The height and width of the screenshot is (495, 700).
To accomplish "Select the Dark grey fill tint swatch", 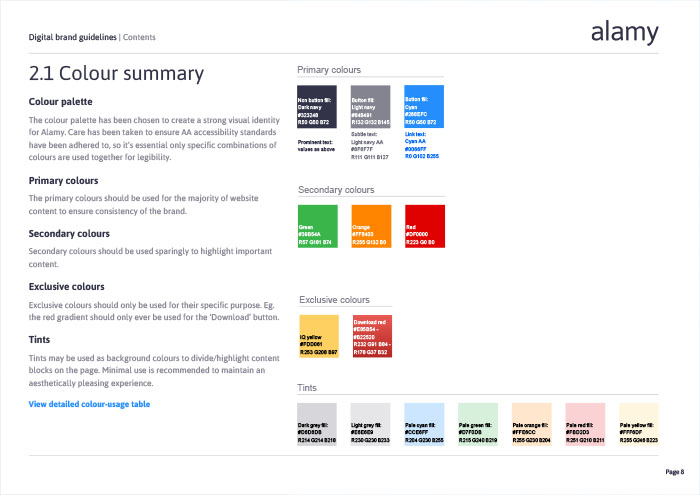I will 317,424.
